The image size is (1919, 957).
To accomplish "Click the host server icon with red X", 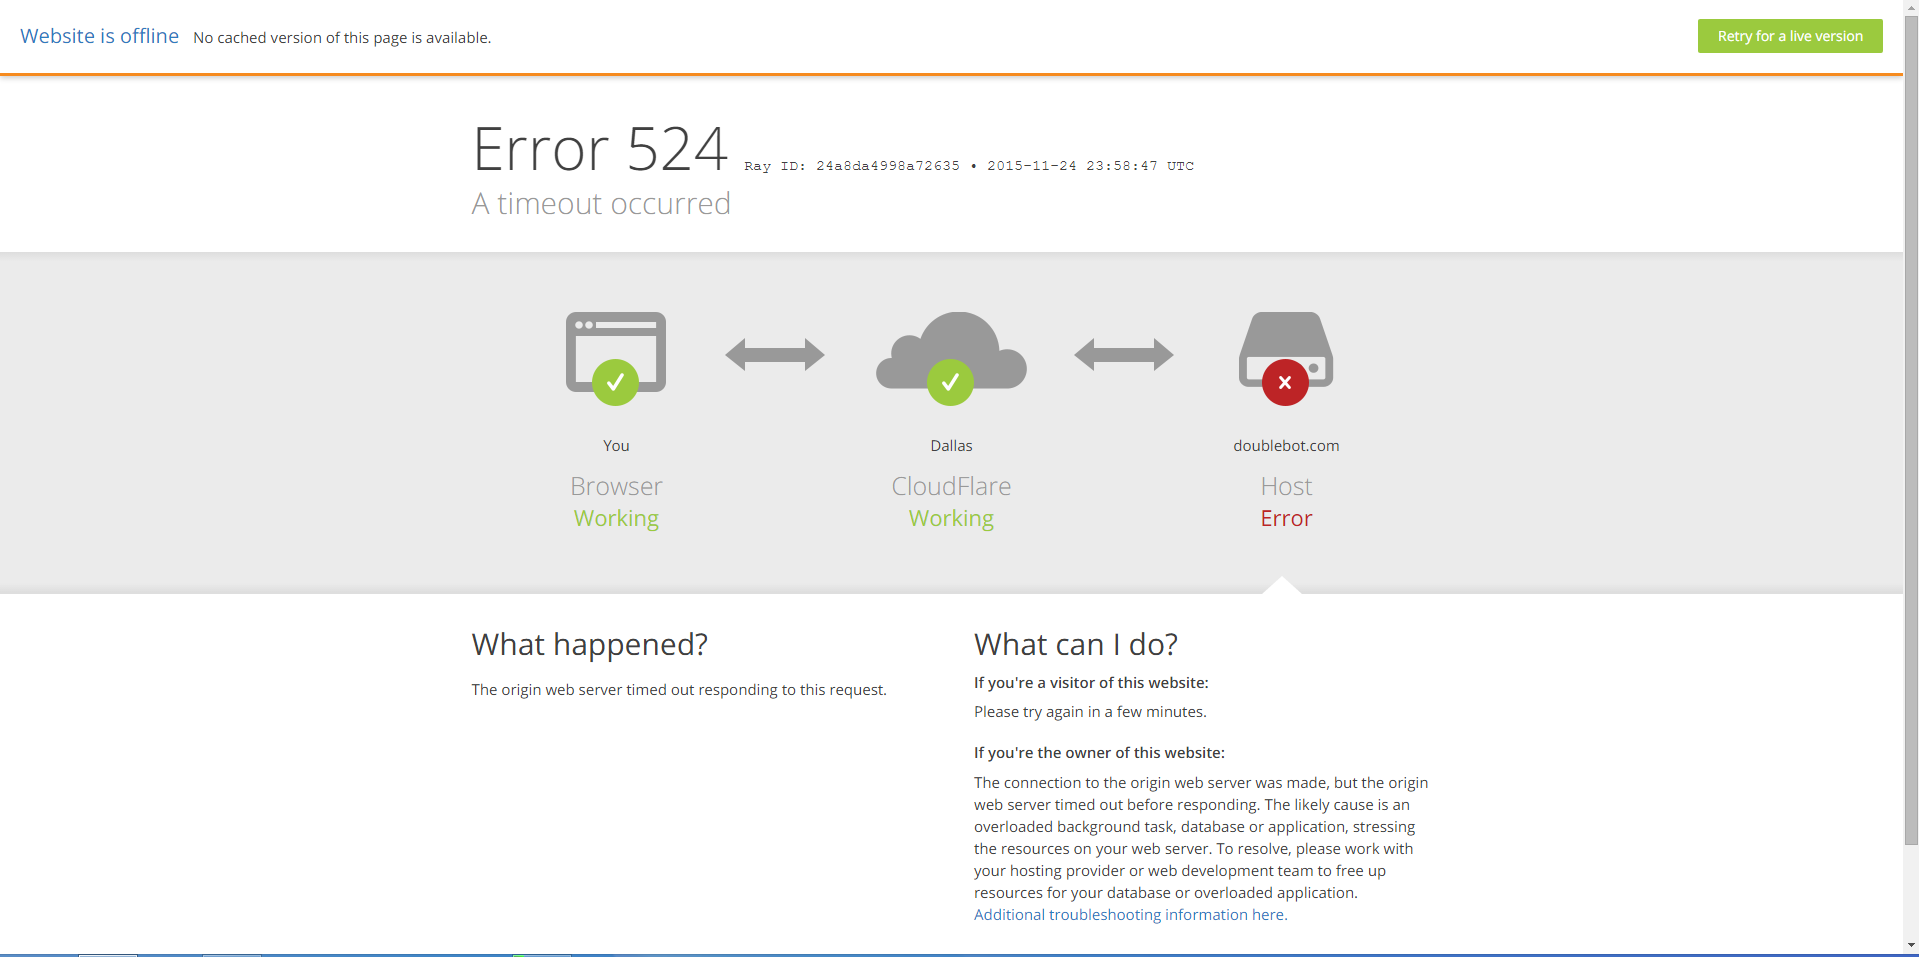I will click(1286, 358).
